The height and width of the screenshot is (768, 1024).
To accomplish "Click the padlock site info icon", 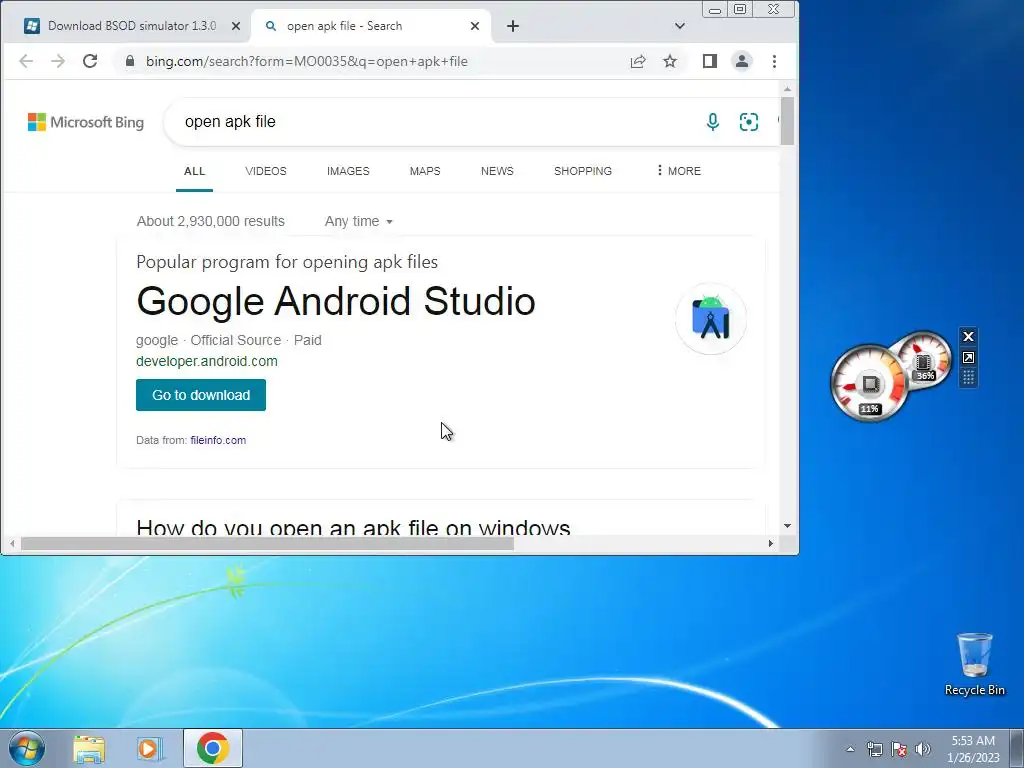I will (130, 61).
